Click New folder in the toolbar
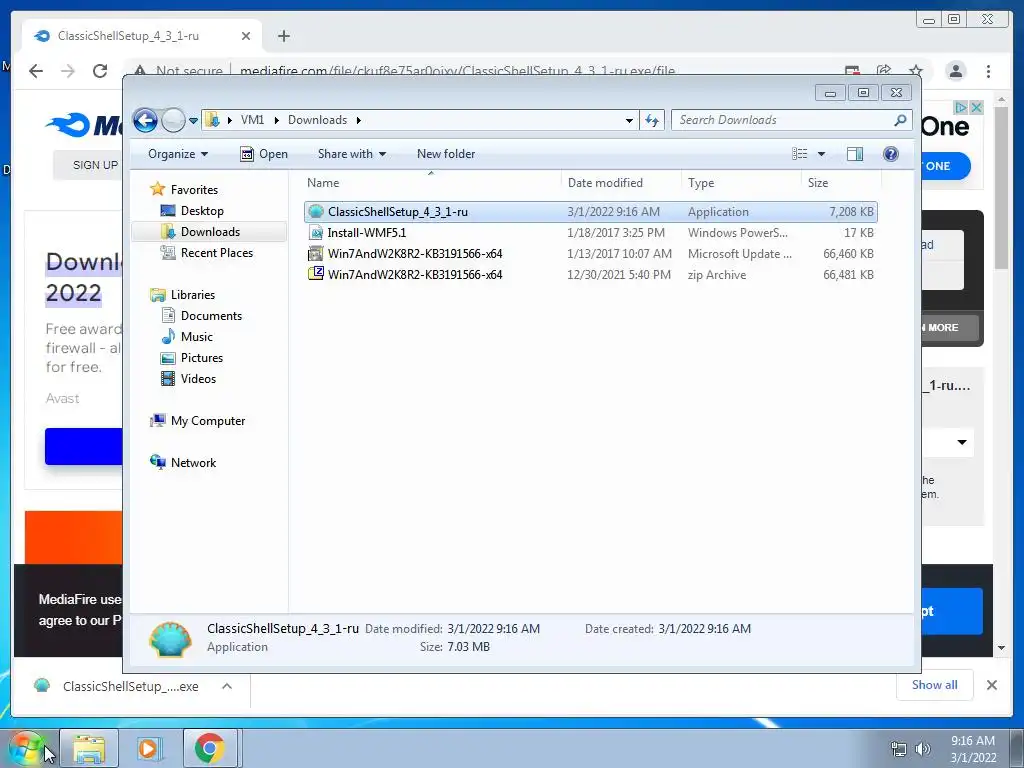 pos(446,154)
